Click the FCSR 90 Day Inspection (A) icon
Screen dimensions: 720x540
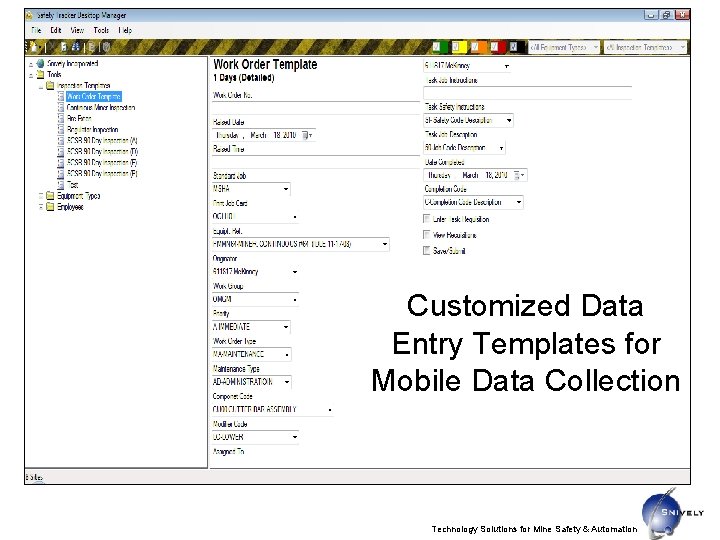(61, 141)
